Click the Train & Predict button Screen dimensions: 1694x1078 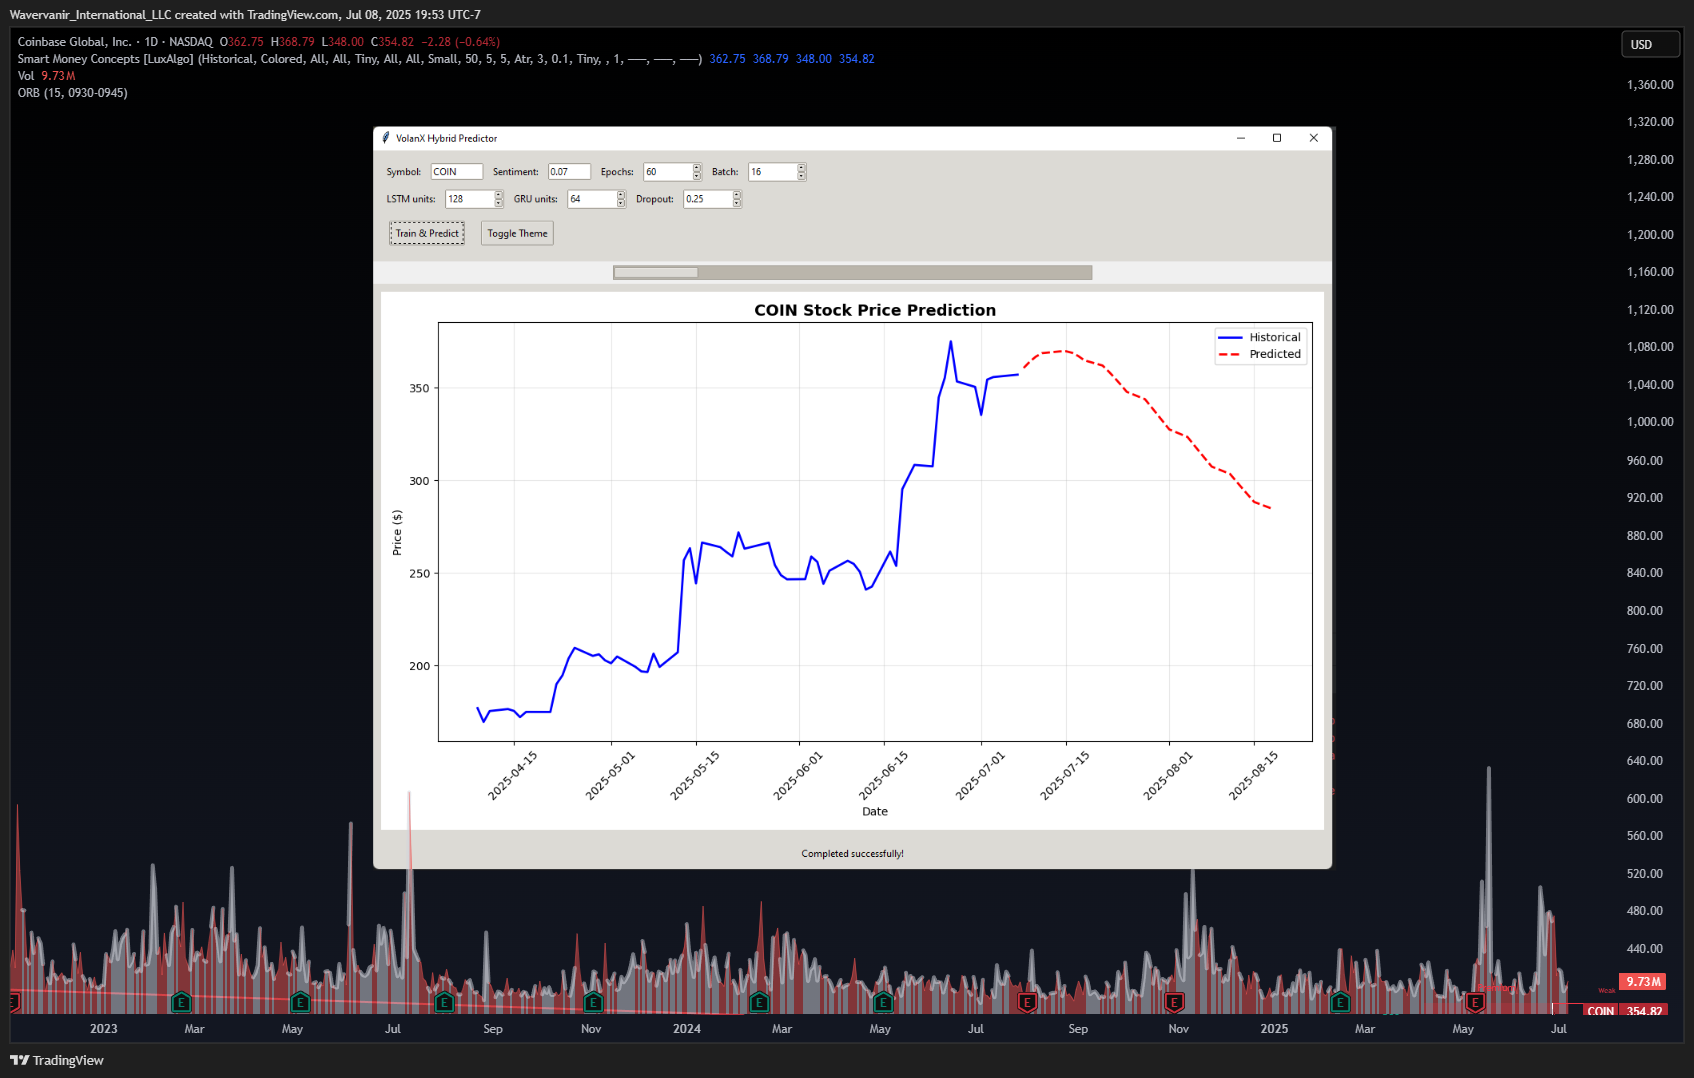pyautogui.click(x=427, y=233)
